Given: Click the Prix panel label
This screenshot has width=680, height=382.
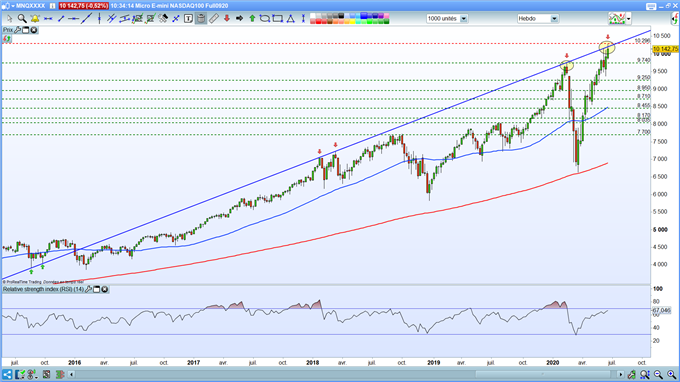Looking at the screenshot, I should 8,30.
